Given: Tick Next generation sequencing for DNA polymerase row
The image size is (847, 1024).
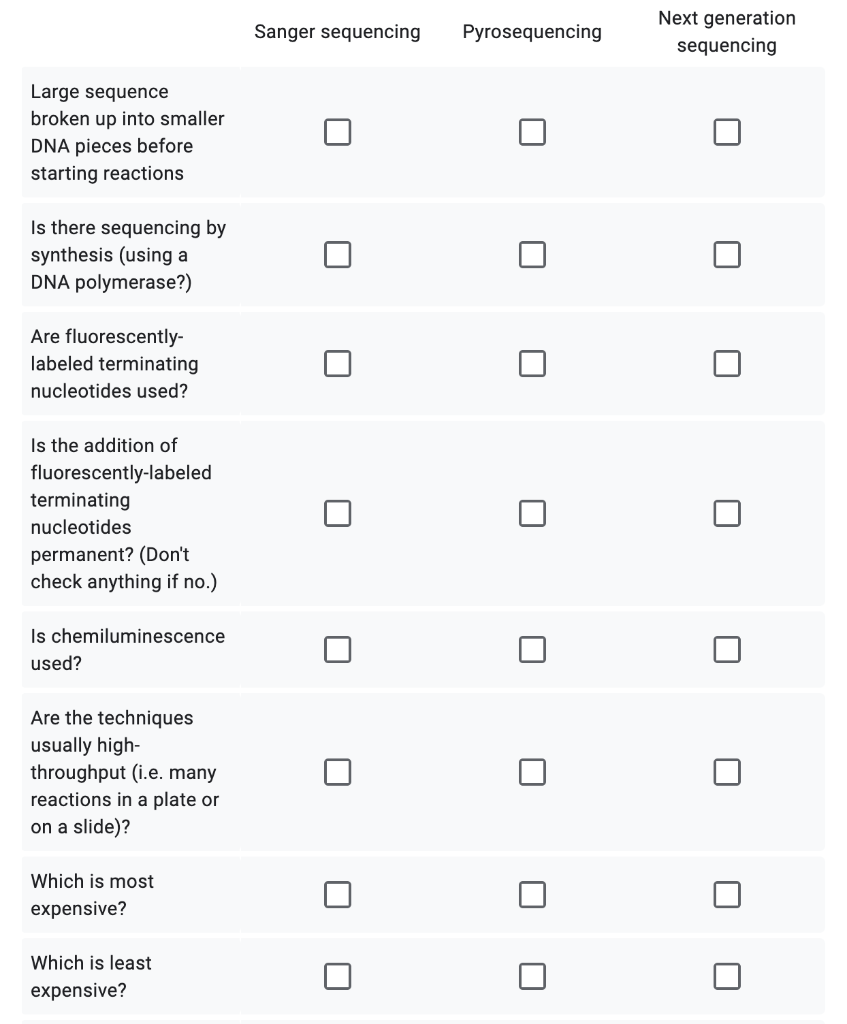Looking at the screenshot, I should (x=727, y=255).
